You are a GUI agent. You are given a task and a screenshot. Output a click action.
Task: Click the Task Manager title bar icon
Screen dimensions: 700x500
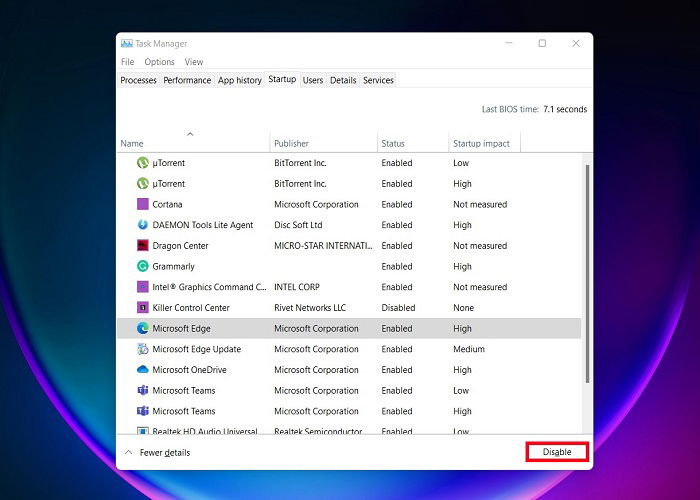[127, 43]
